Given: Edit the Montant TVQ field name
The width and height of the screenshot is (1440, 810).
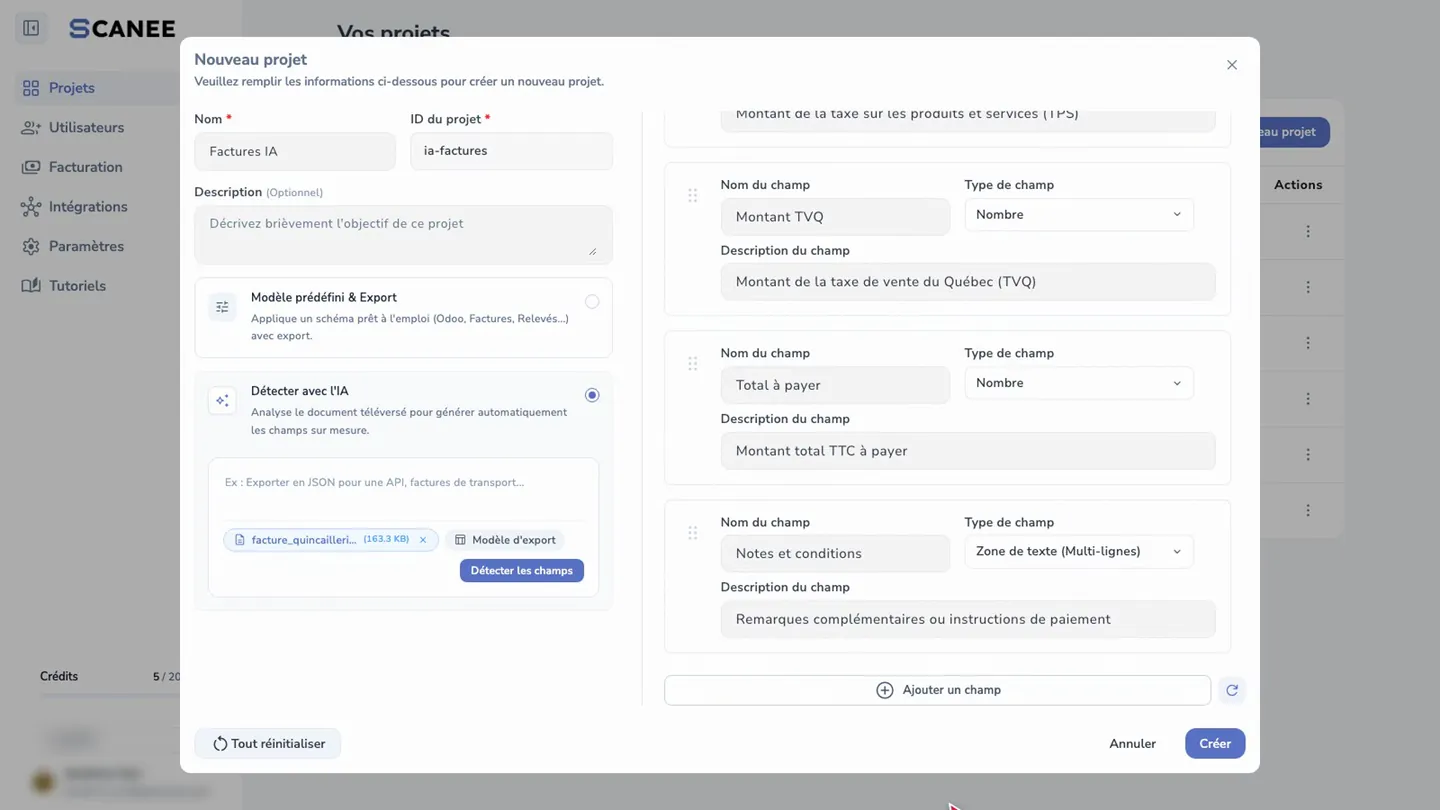Looking at the screenshot, I should [x=835, y=217].
